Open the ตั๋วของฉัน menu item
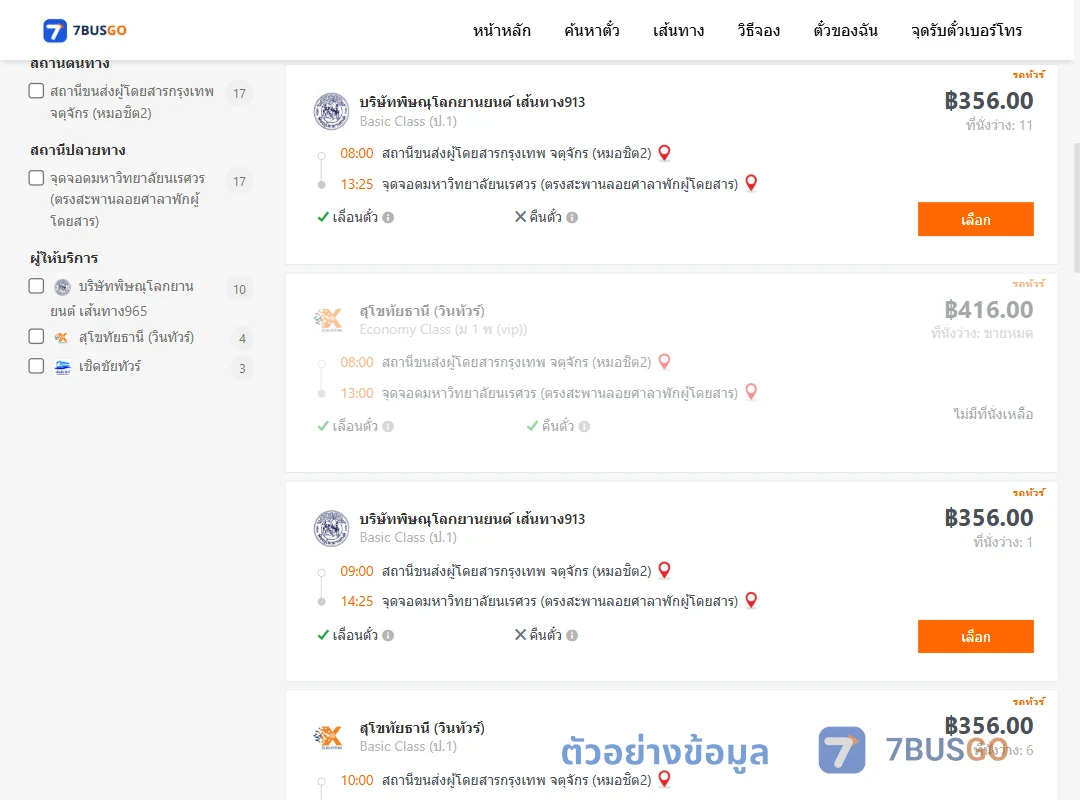This screenshot has height=800, width=1080. [x=845, y=30]
